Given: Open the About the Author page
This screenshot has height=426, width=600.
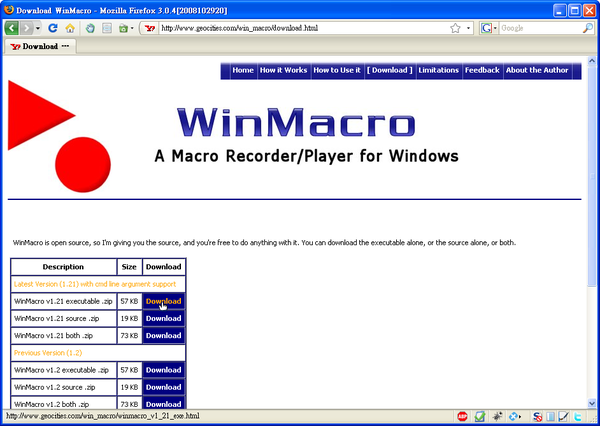Looking at the screenshot, I should coord(537,70).
